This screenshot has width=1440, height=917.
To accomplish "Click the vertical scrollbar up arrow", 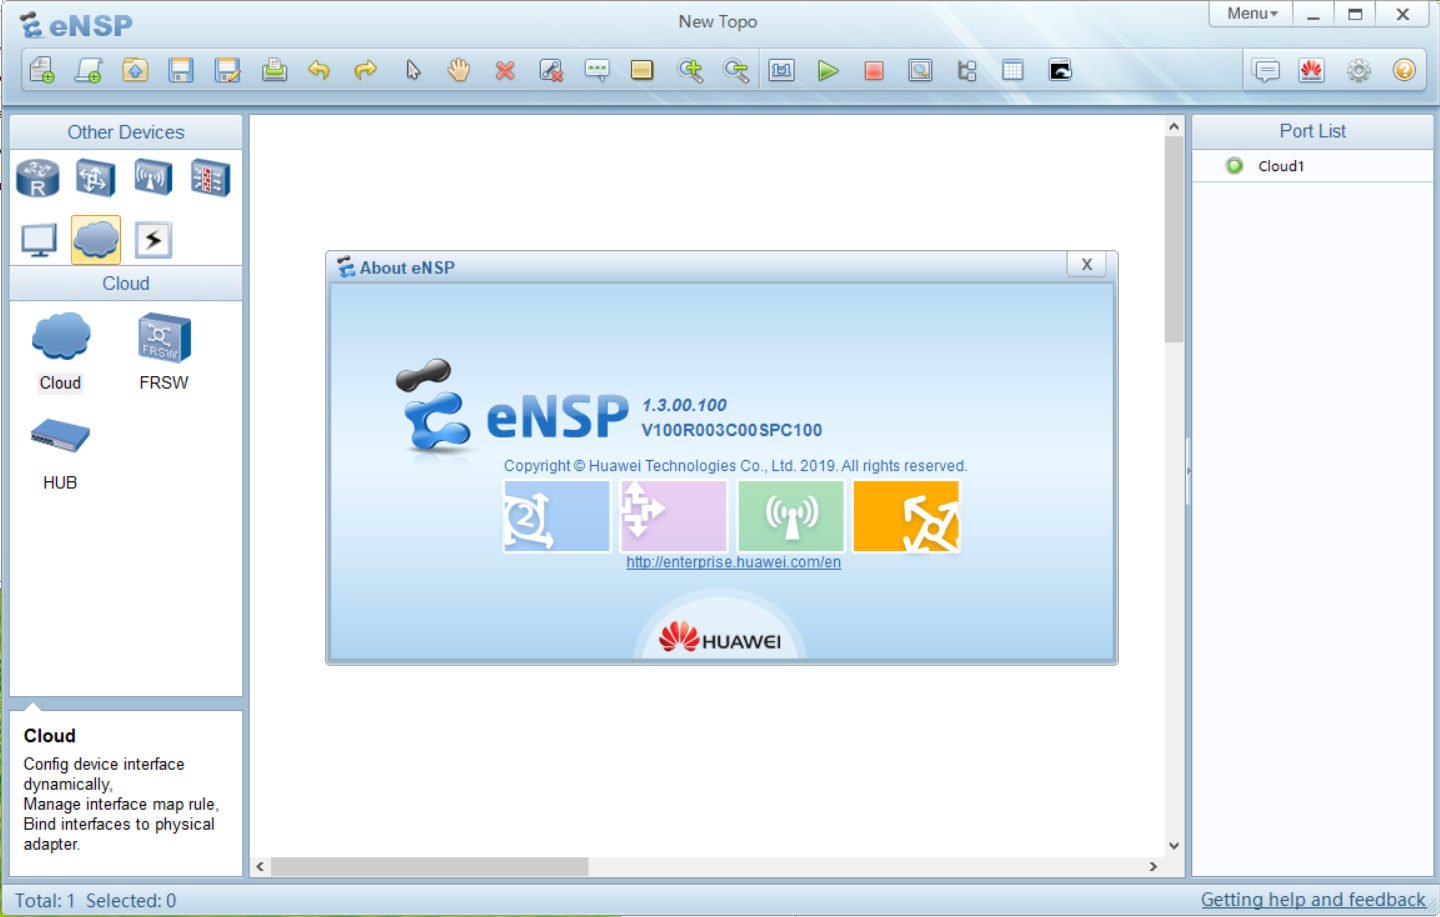I will tap(1174, 126).
